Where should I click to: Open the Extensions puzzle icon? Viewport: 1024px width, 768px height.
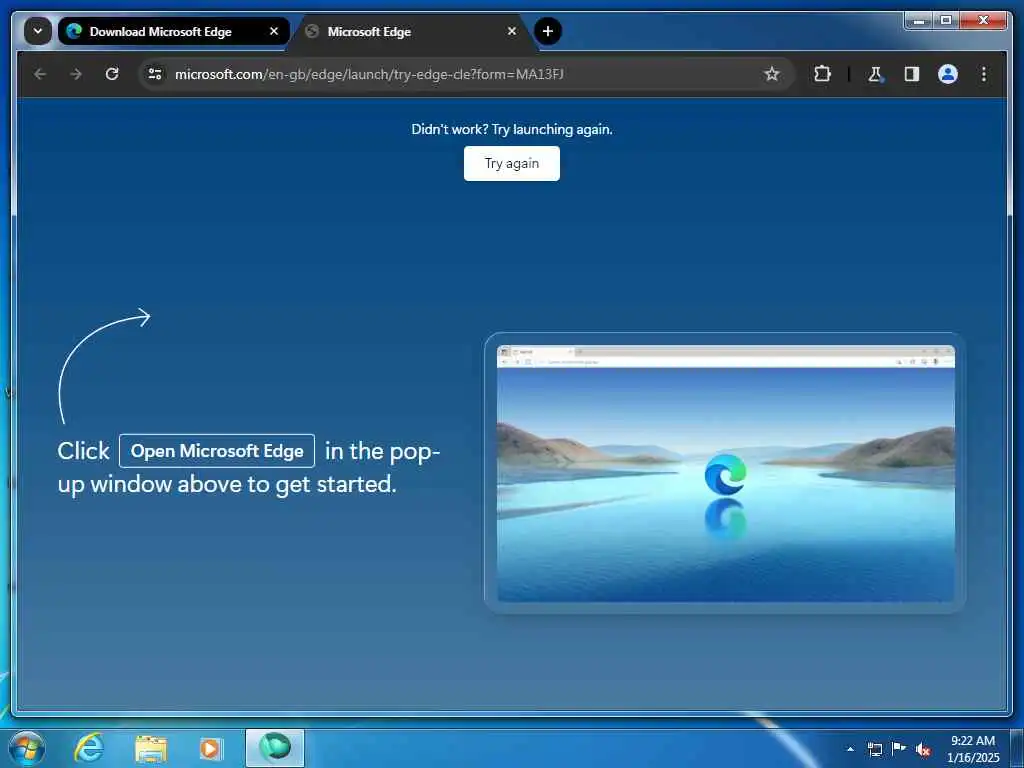[x=822, y=74]
